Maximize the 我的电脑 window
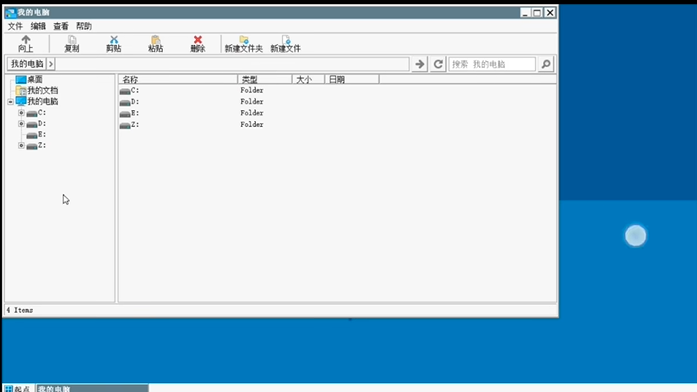 [x=537, y=12]
